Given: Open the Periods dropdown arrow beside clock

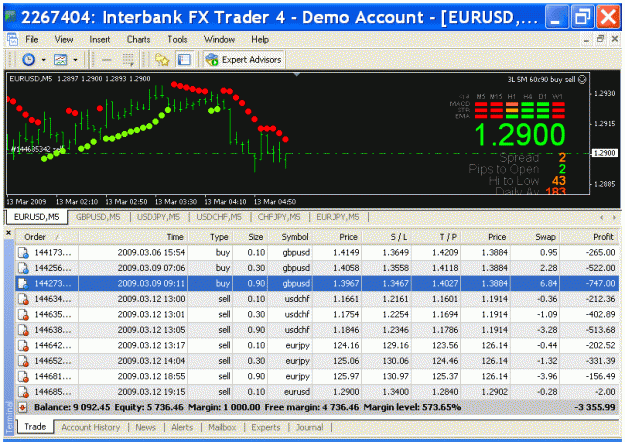Looking at the screenshot, I should 43,60.
